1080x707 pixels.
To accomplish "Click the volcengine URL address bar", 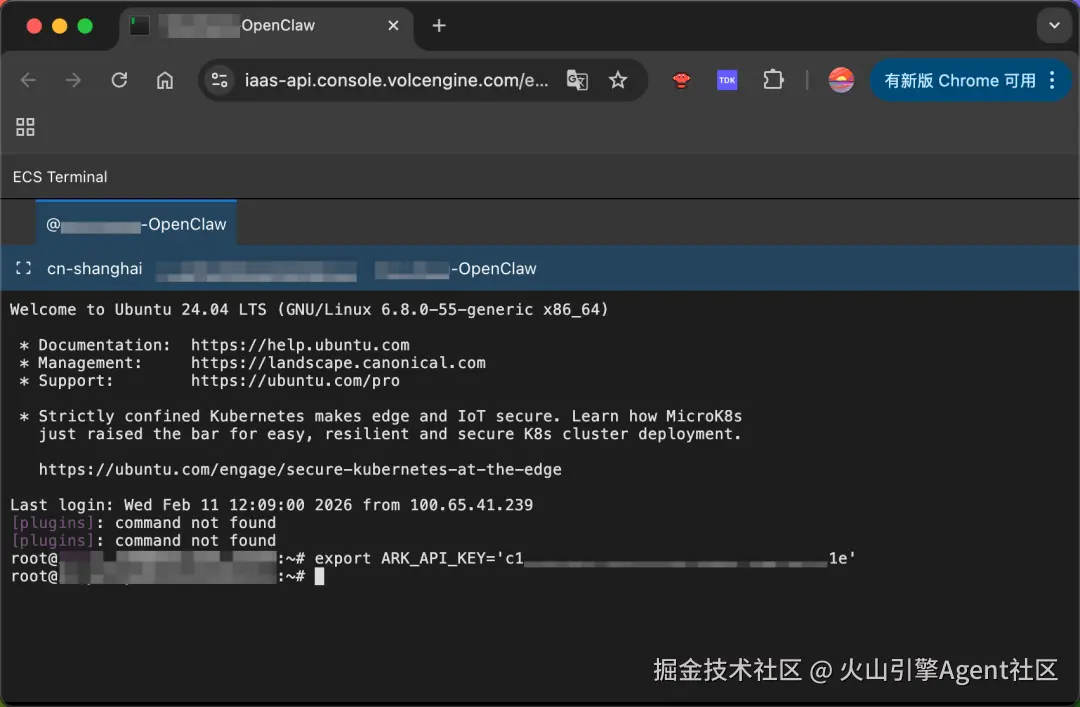I will point(397,81).
